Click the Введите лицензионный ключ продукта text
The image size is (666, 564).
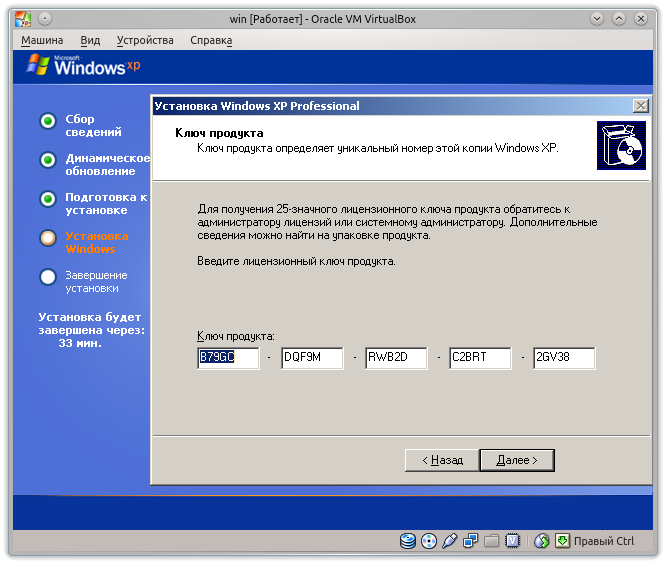pos(296,261)
